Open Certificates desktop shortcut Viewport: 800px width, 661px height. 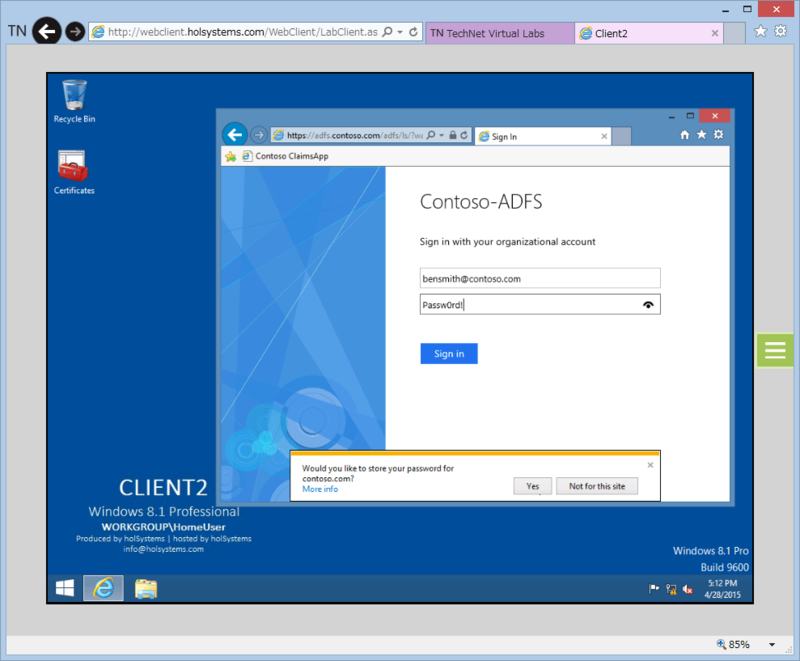74,173
